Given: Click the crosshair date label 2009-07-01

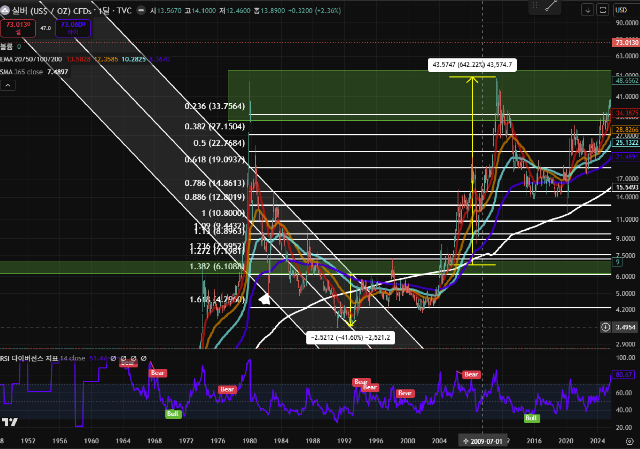Looking at the screenshot, I should pos(482,441).
